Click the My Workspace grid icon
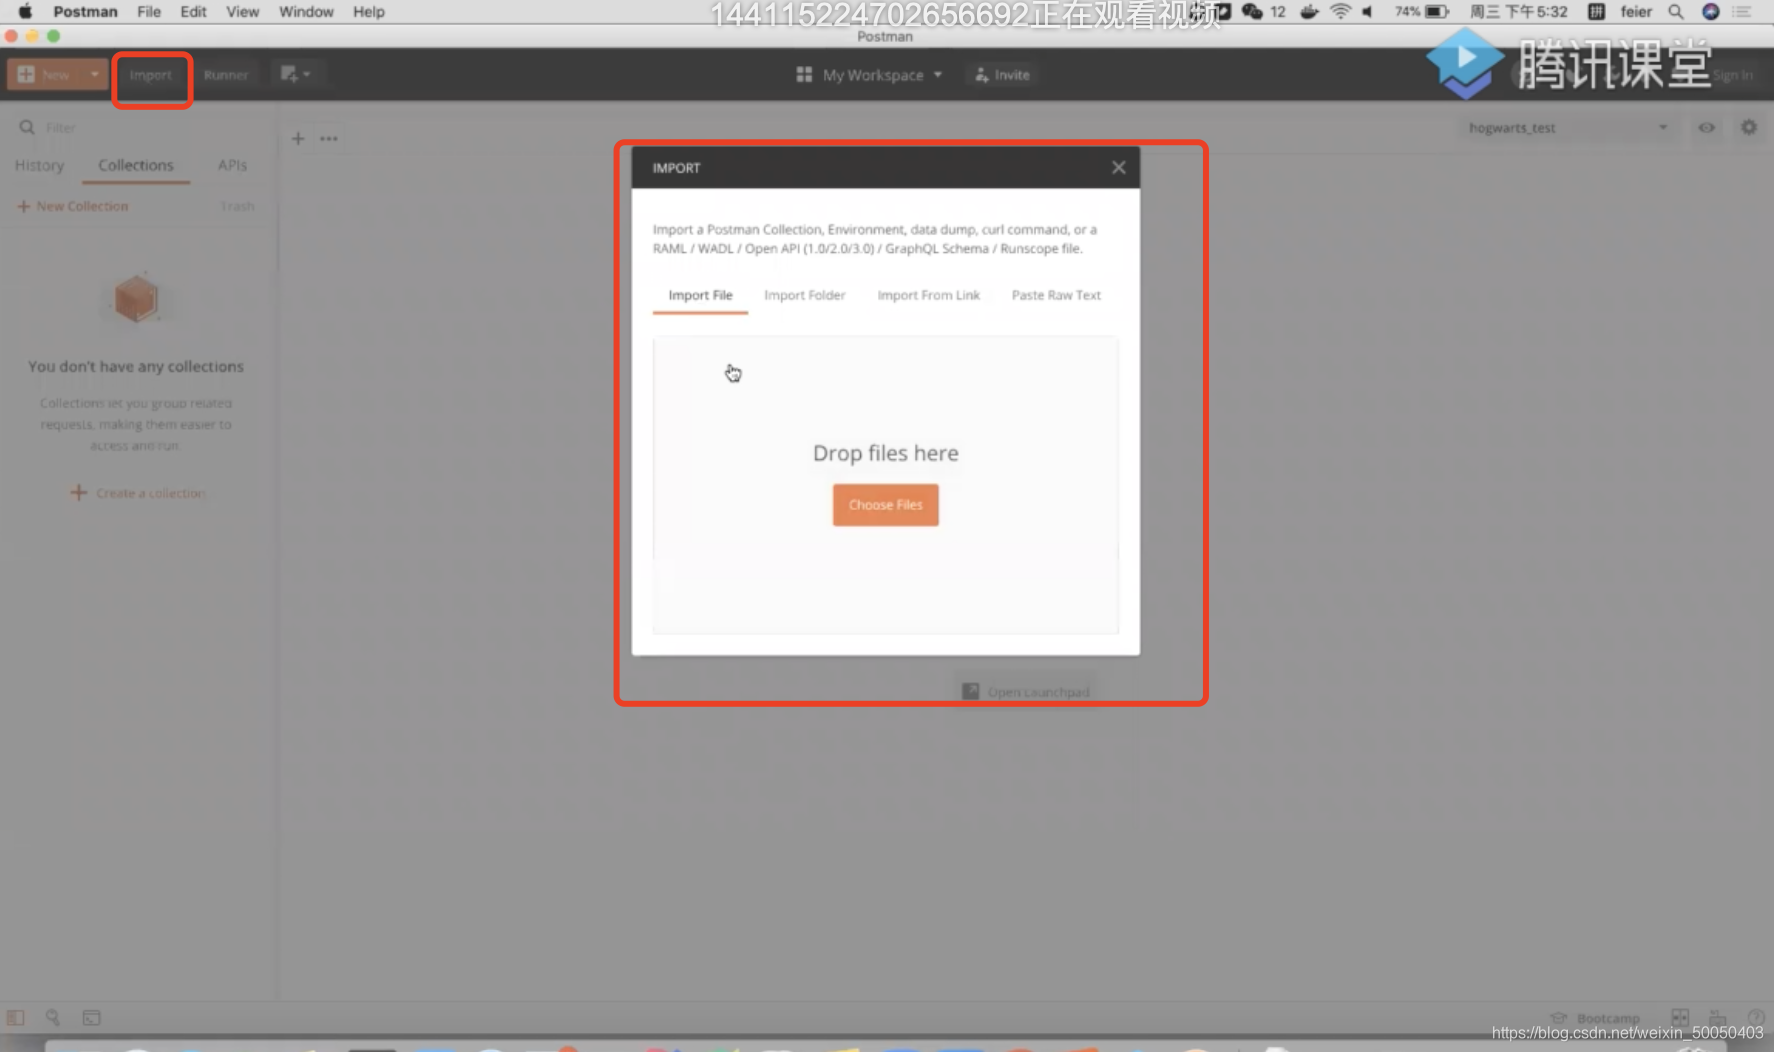 pos(804,75)
